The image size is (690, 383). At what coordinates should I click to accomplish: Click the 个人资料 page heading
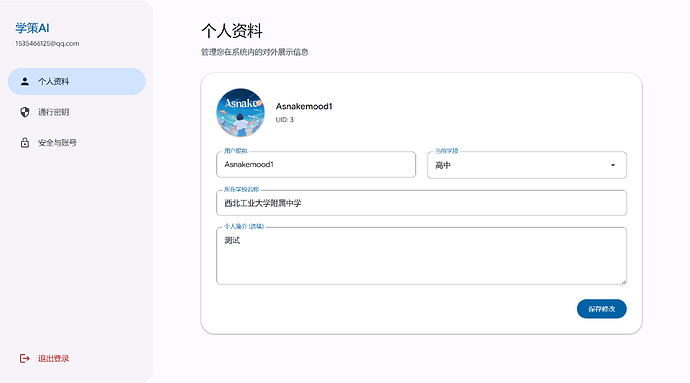click(x=231, y=31)
